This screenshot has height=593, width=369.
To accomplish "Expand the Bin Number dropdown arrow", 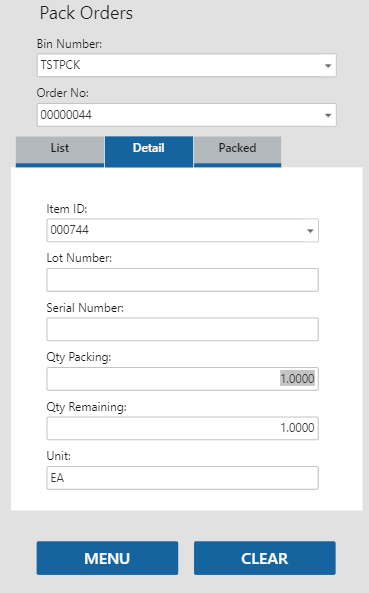I will (328, 66).
